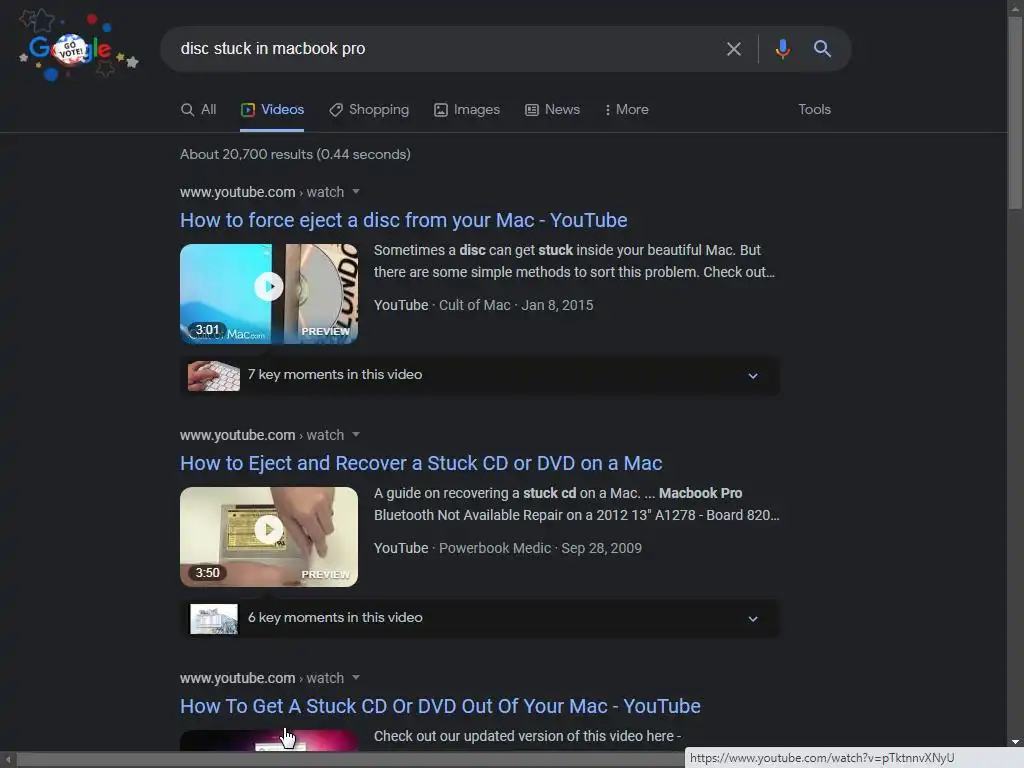
Task: Open search Tools
Action: 814,110
